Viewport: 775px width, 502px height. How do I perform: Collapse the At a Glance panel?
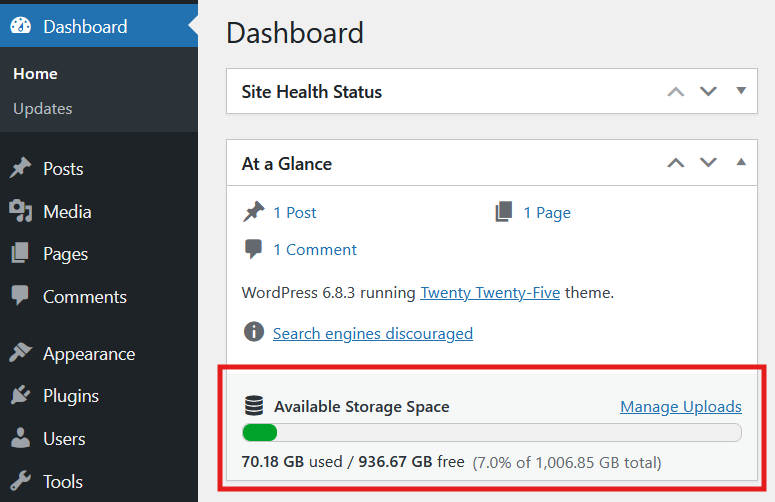click(x=741, y=163)
